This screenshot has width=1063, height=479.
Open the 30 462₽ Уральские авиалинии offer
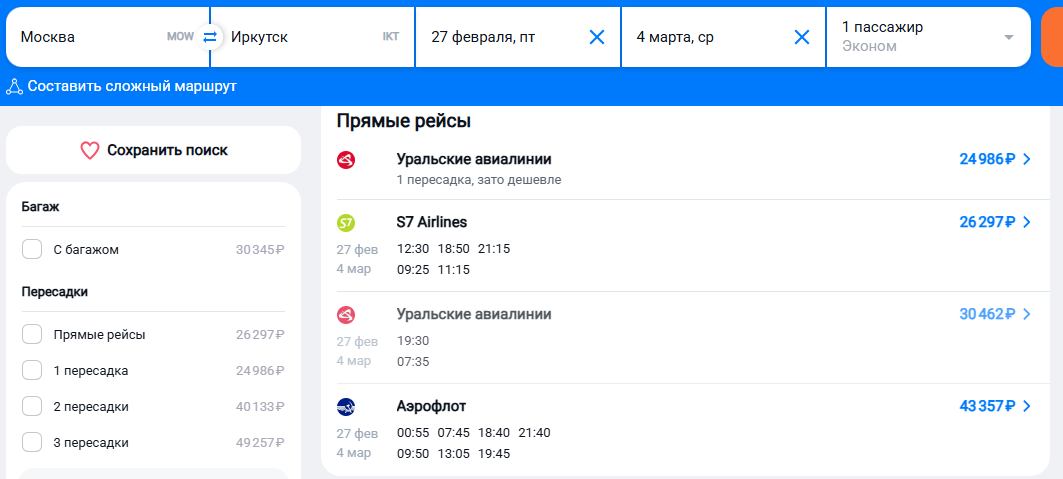click(x=693, y=337)
